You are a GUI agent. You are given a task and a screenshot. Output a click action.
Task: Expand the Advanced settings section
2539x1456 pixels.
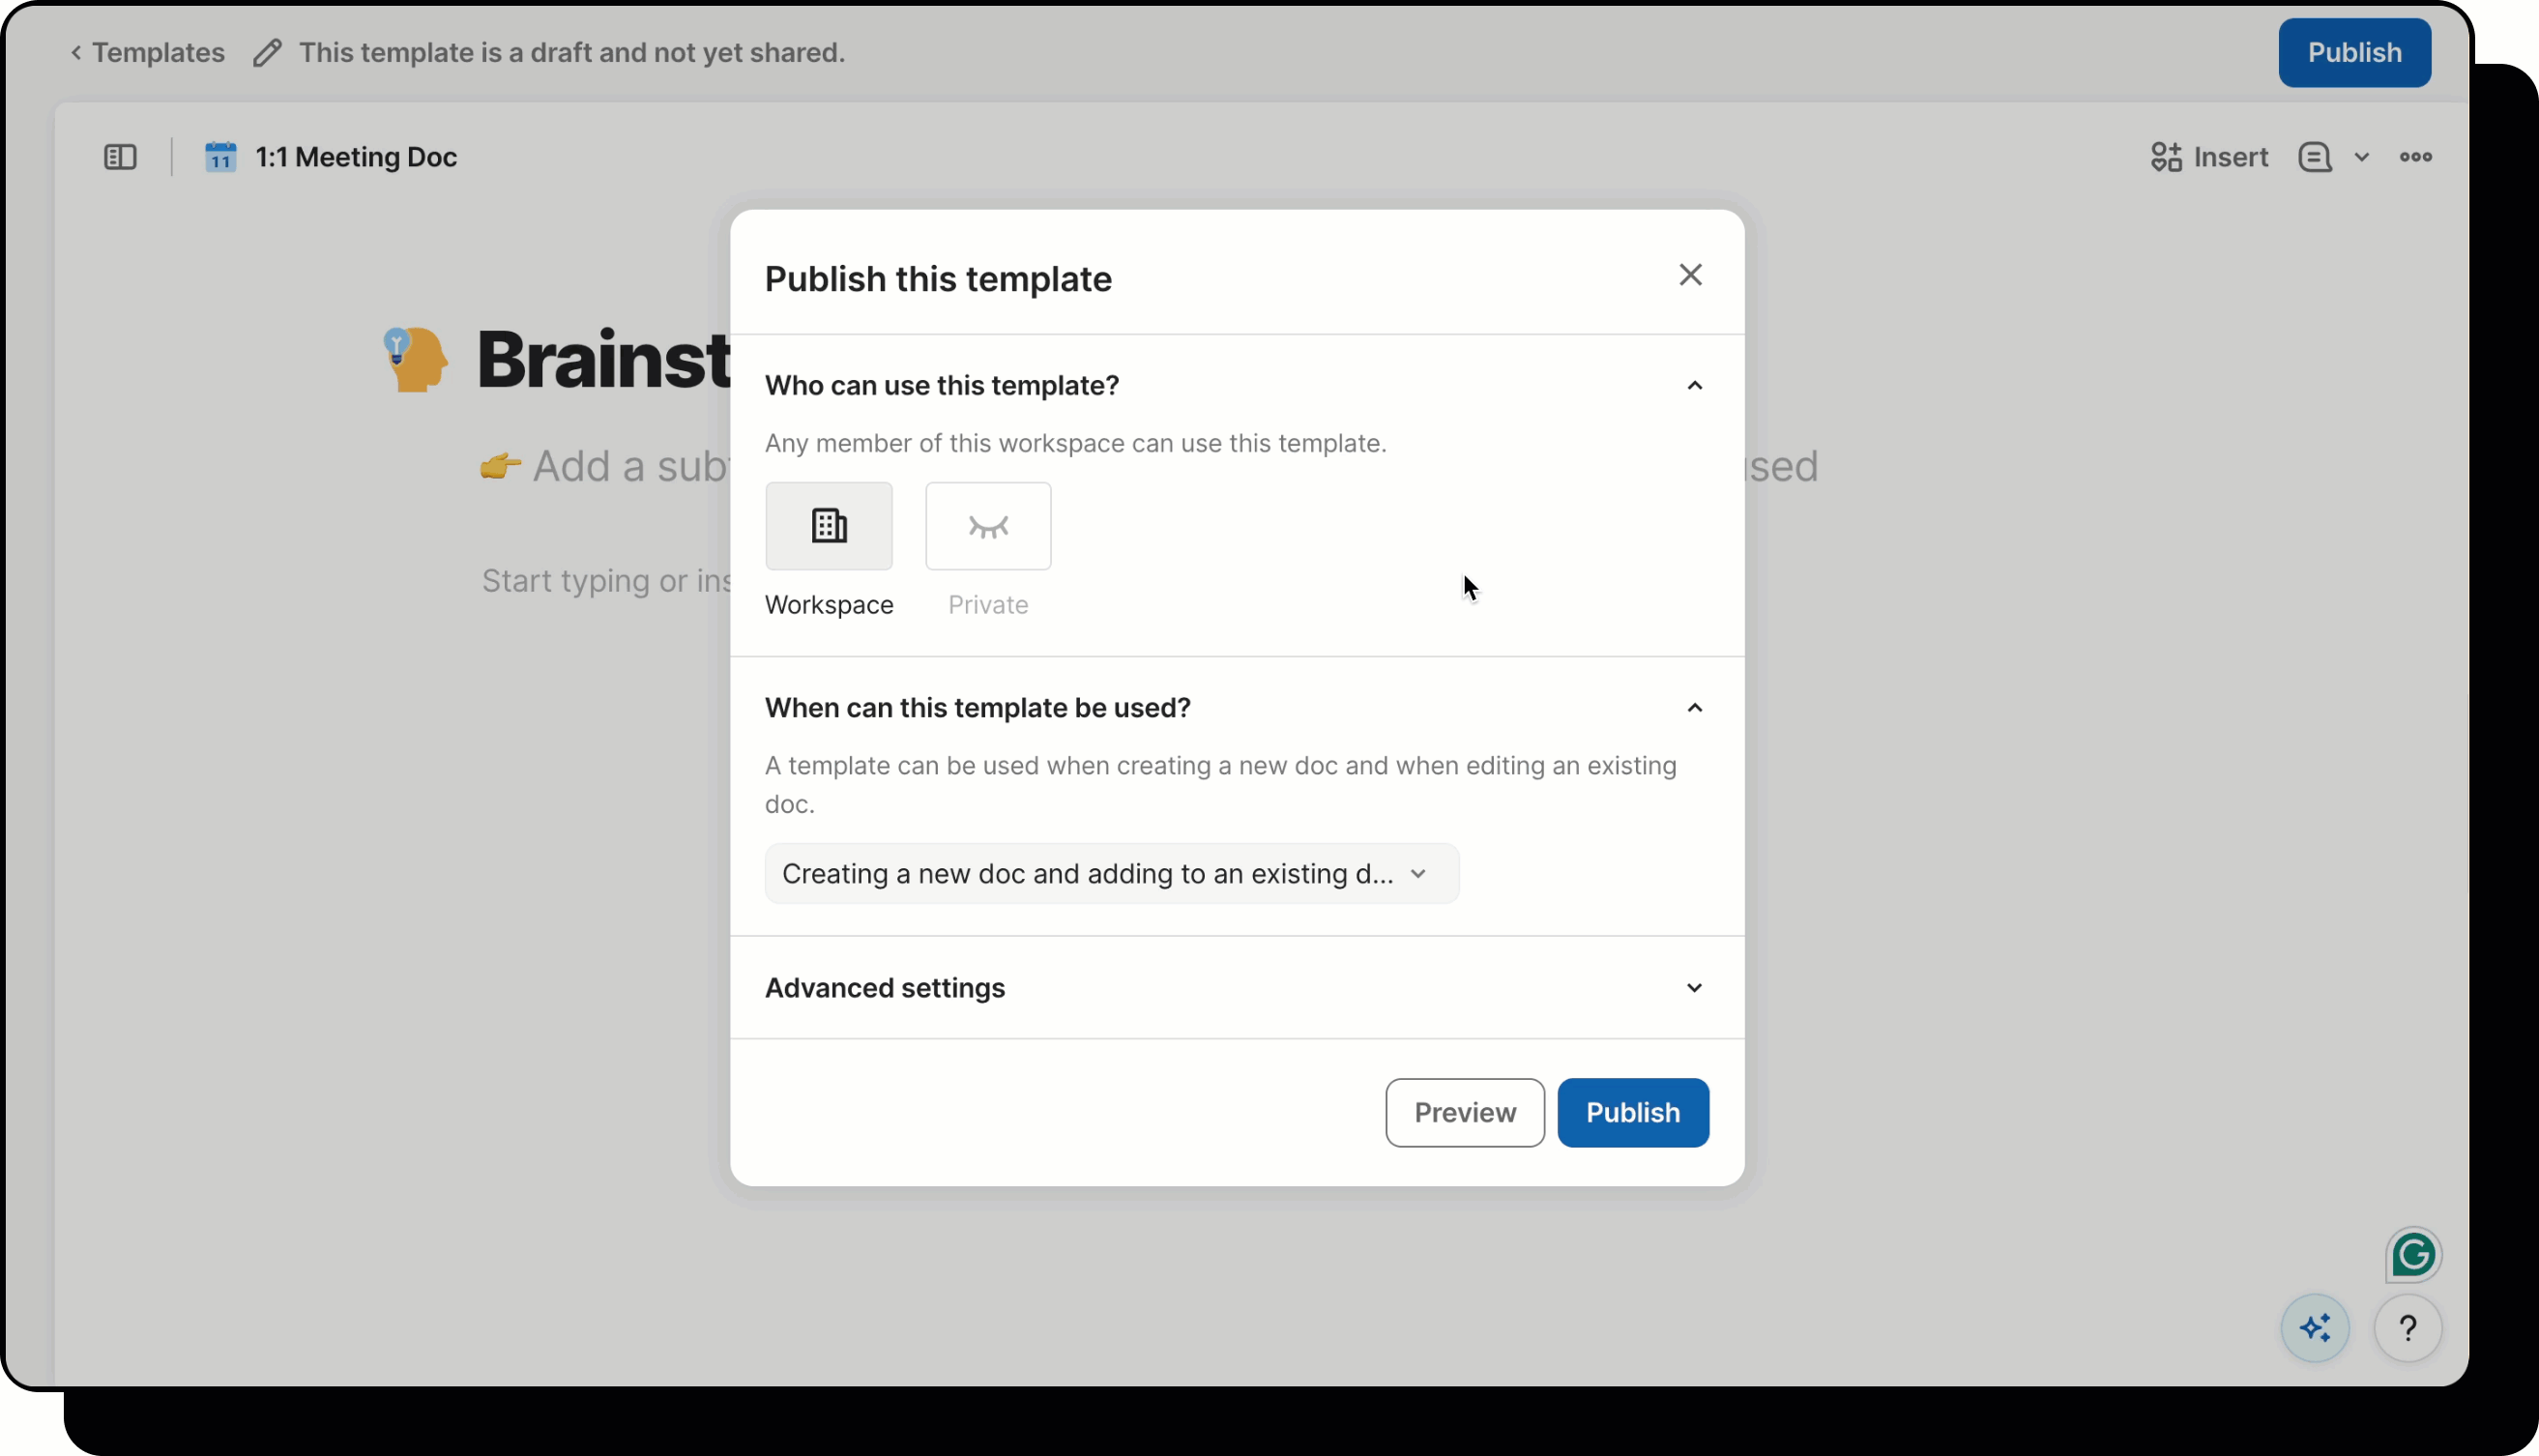(1694, 987)
